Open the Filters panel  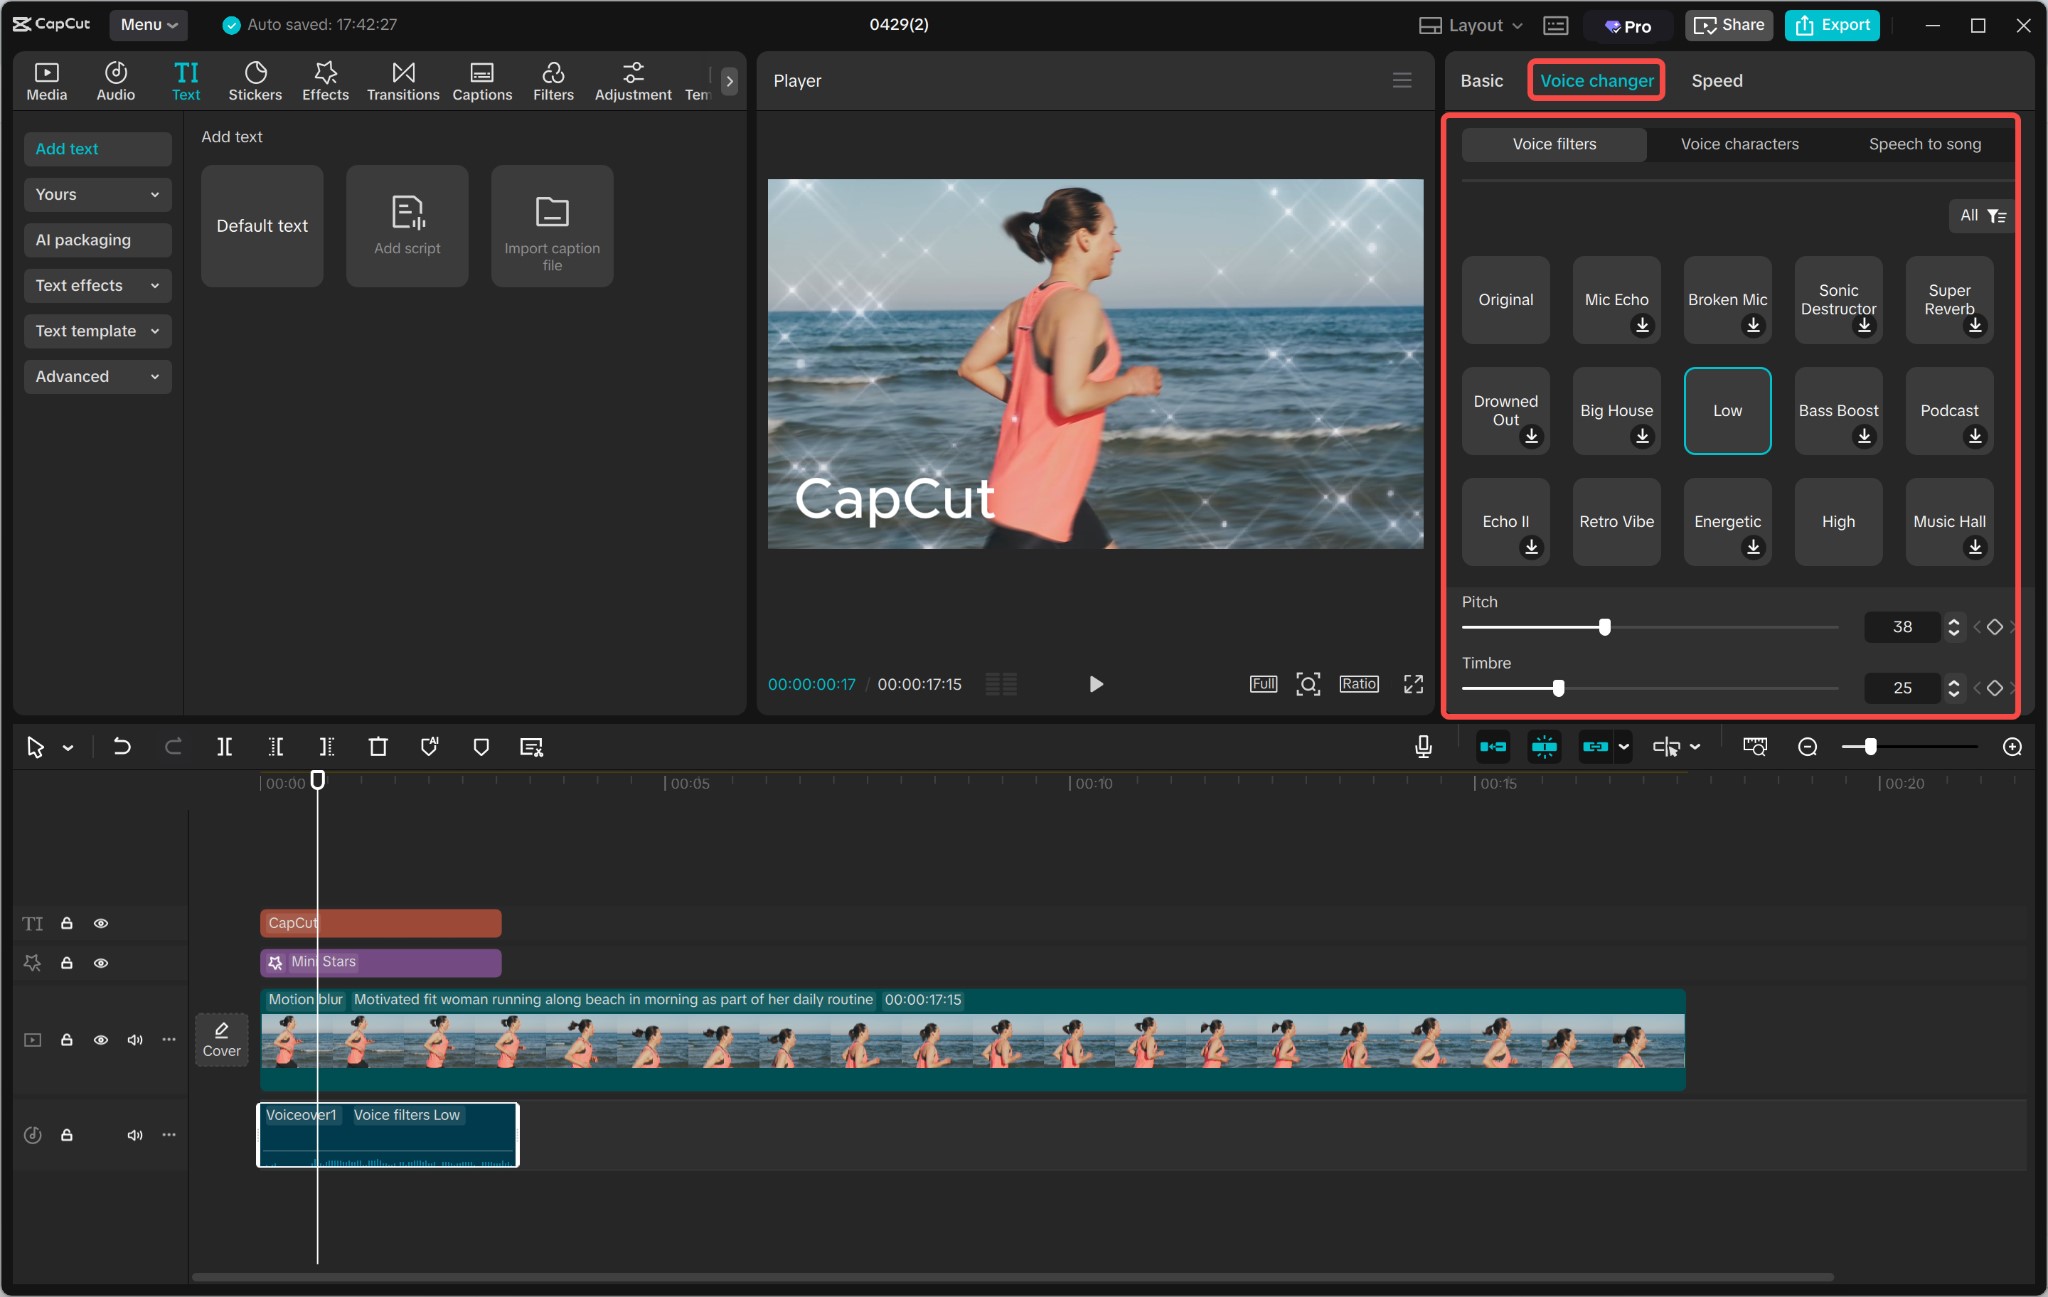click(x=553, y=81)
